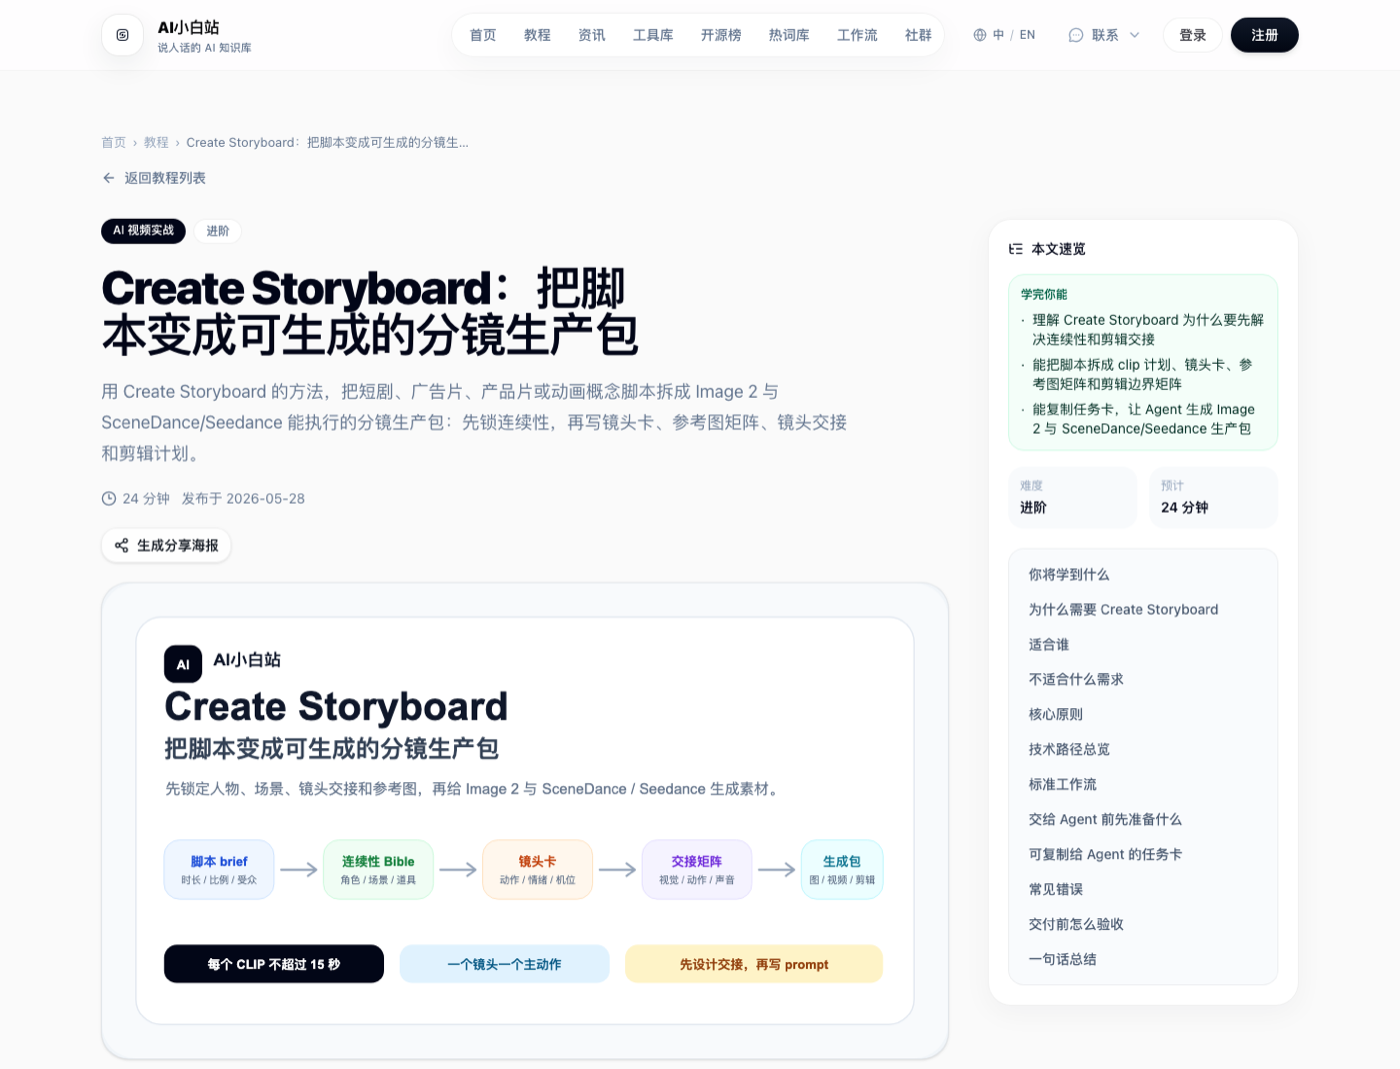Expand the 联系 dropdown chevron
1400x1069 pixels.
[x=1134, y=35]
